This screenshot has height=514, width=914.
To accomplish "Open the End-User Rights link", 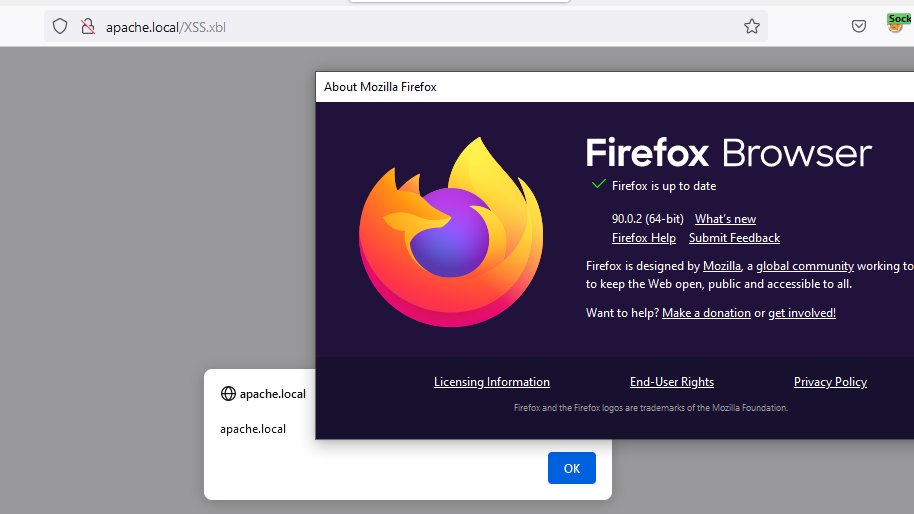I will [672, 382].
